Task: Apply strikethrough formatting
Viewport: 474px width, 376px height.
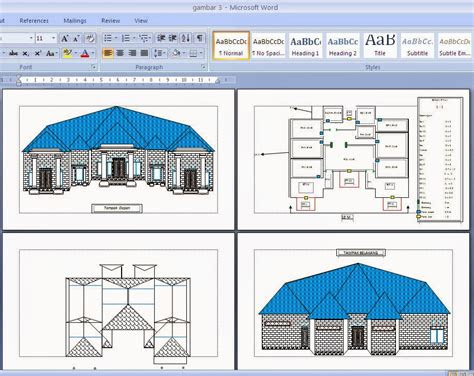Action: 13,53
